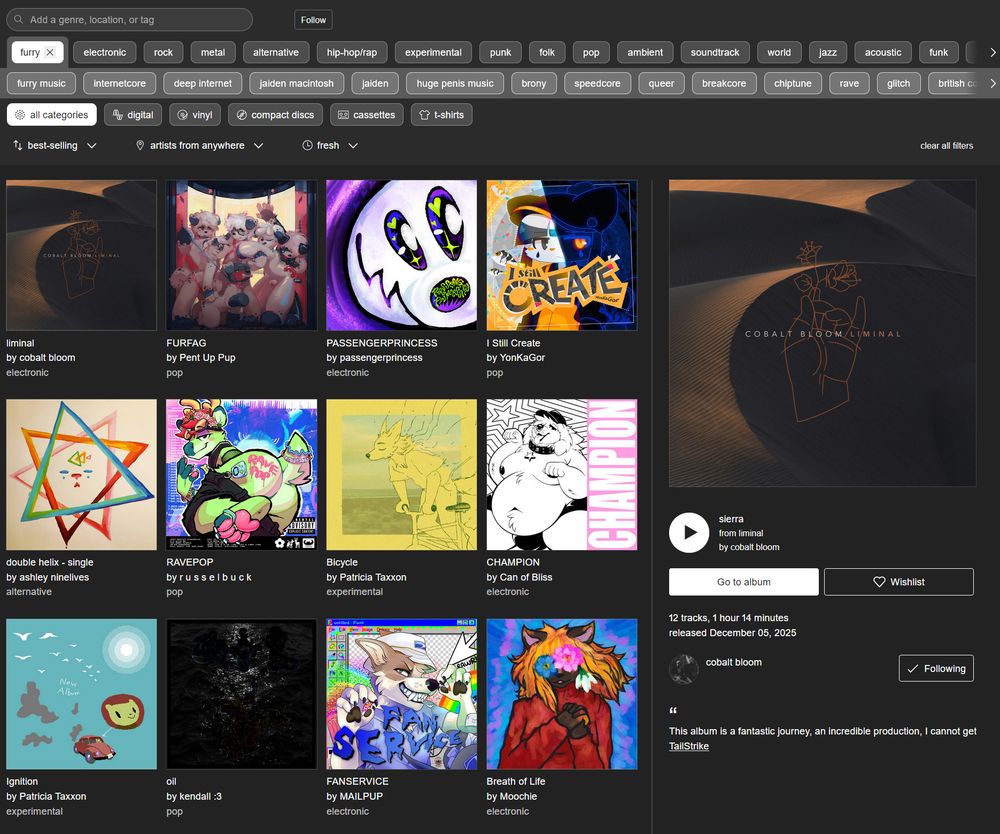Click the t-shirts icon
1000x834 pixels.
[424, 115]
